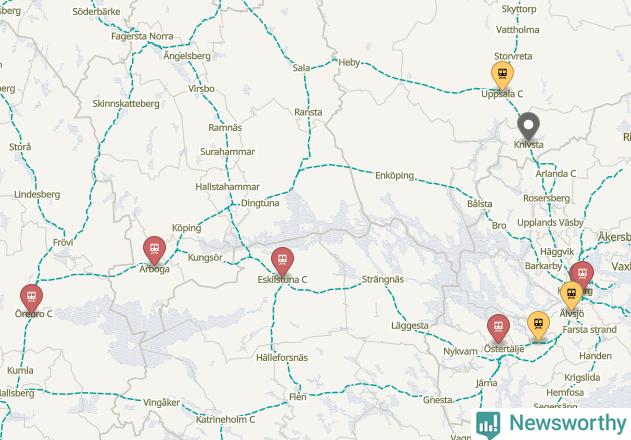The width and height of the screenshot is (631, 440).
Task: Click the yellow train marker at Uppsala C
Action: [502, 75]
